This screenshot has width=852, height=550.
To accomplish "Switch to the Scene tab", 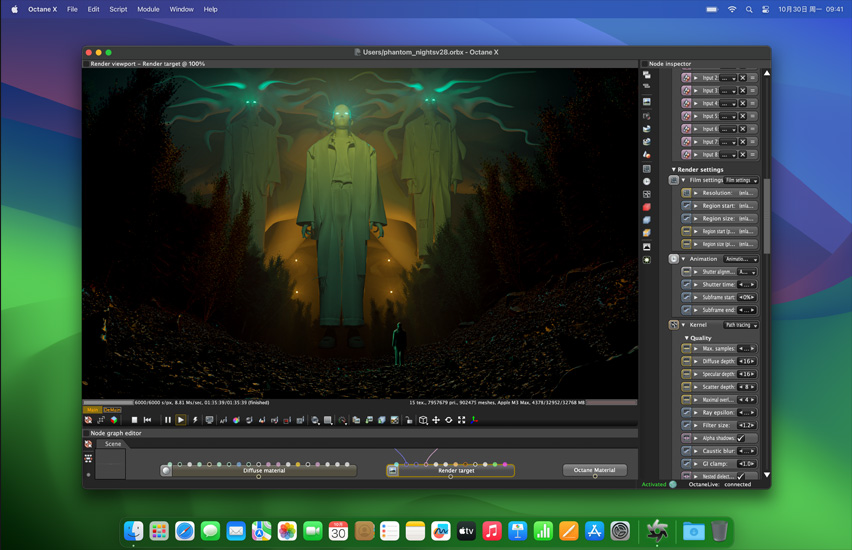I will 113,444.
